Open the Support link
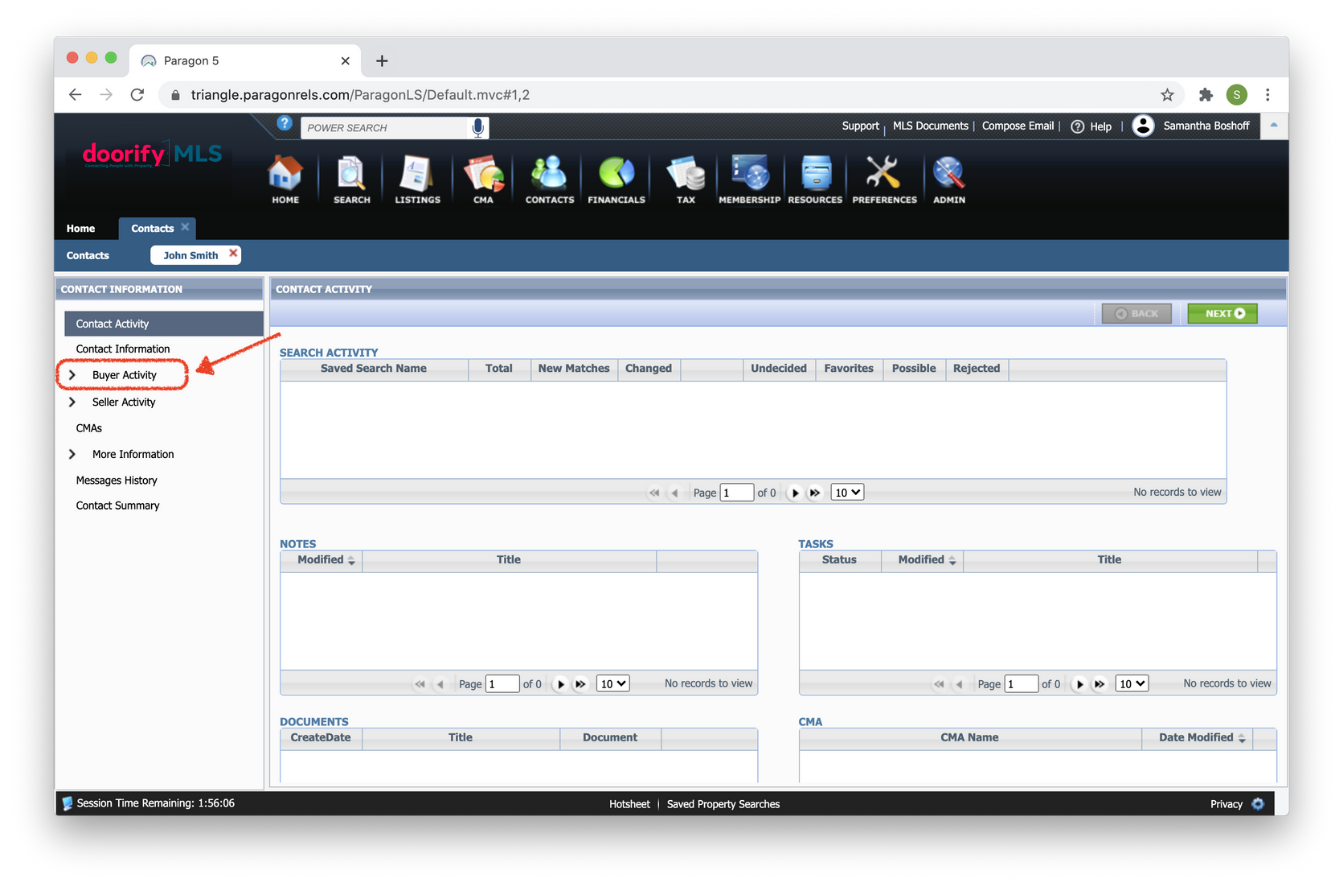This screenshot has width=1344, height=887. [x=860, y=126]
